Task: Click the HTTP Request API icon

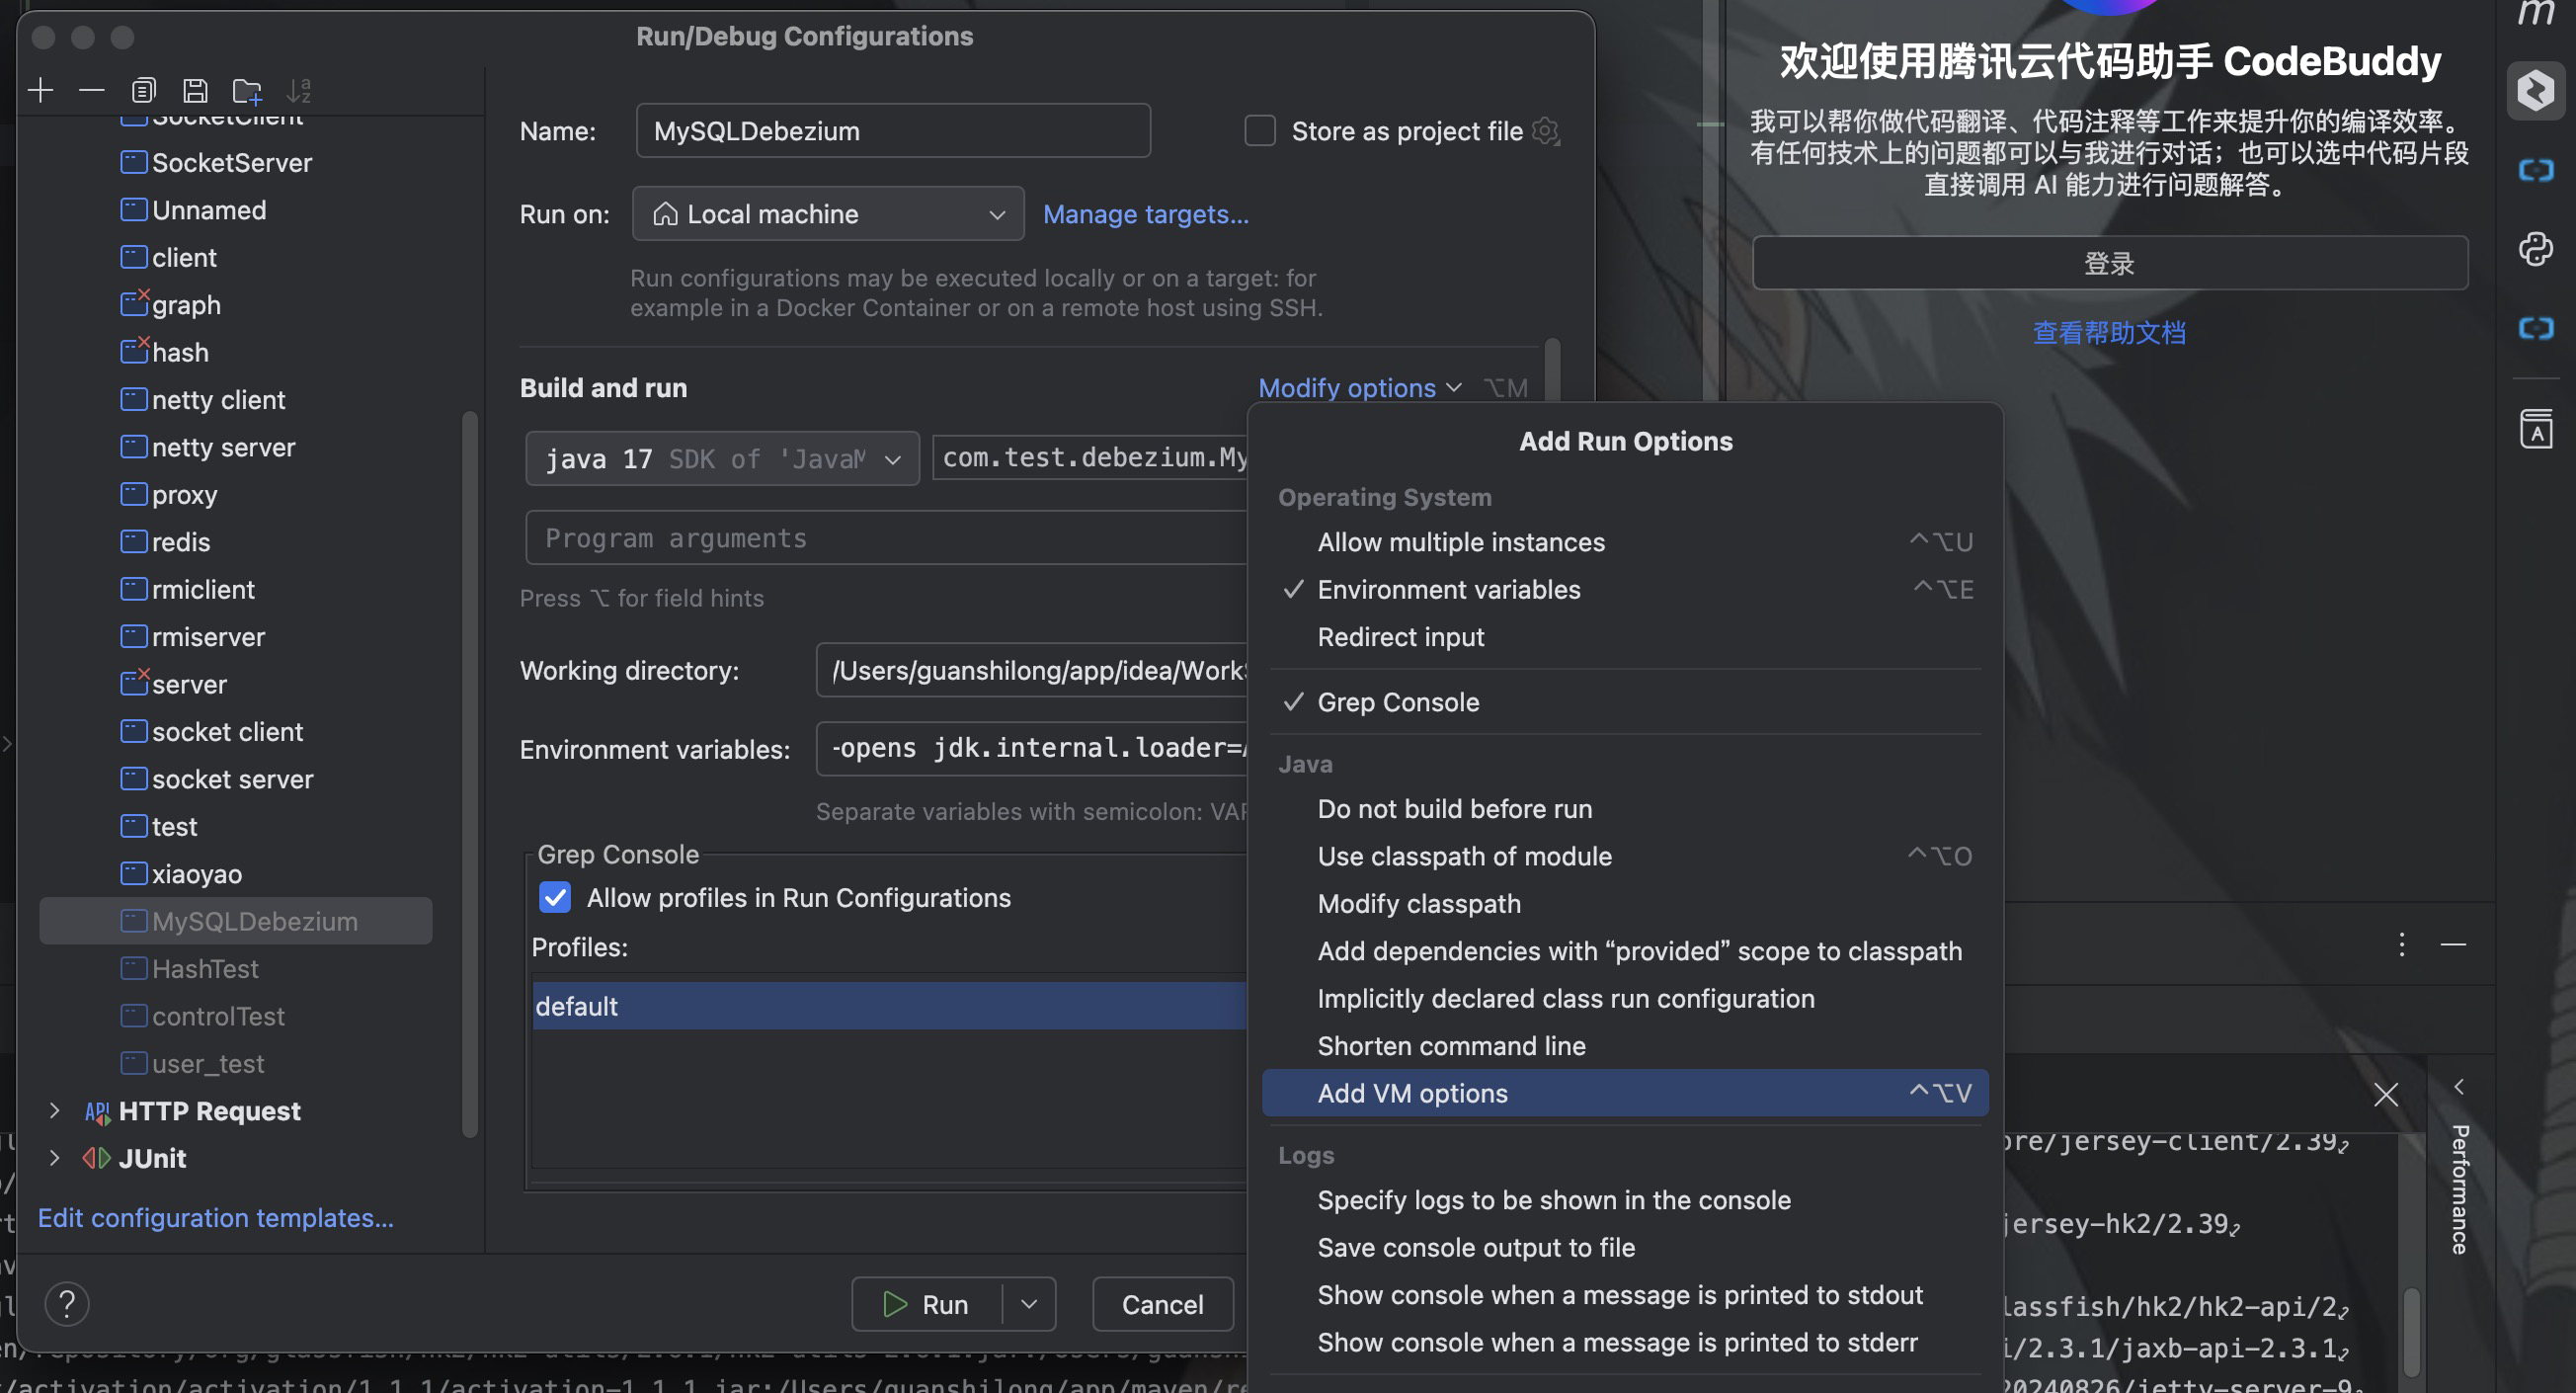Action: point(96,1111)
